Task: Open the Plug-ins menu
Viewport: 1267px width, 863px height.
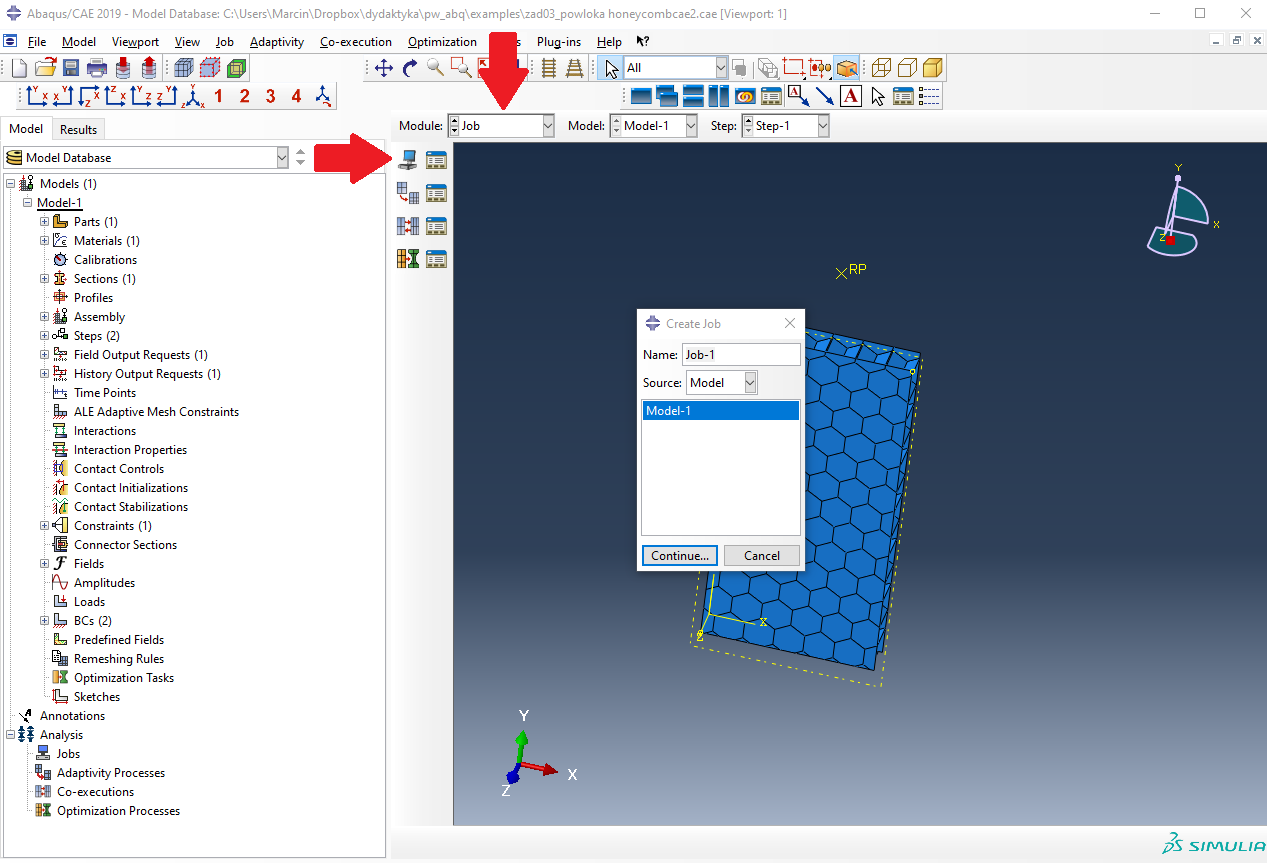Action: click(560, 42)
